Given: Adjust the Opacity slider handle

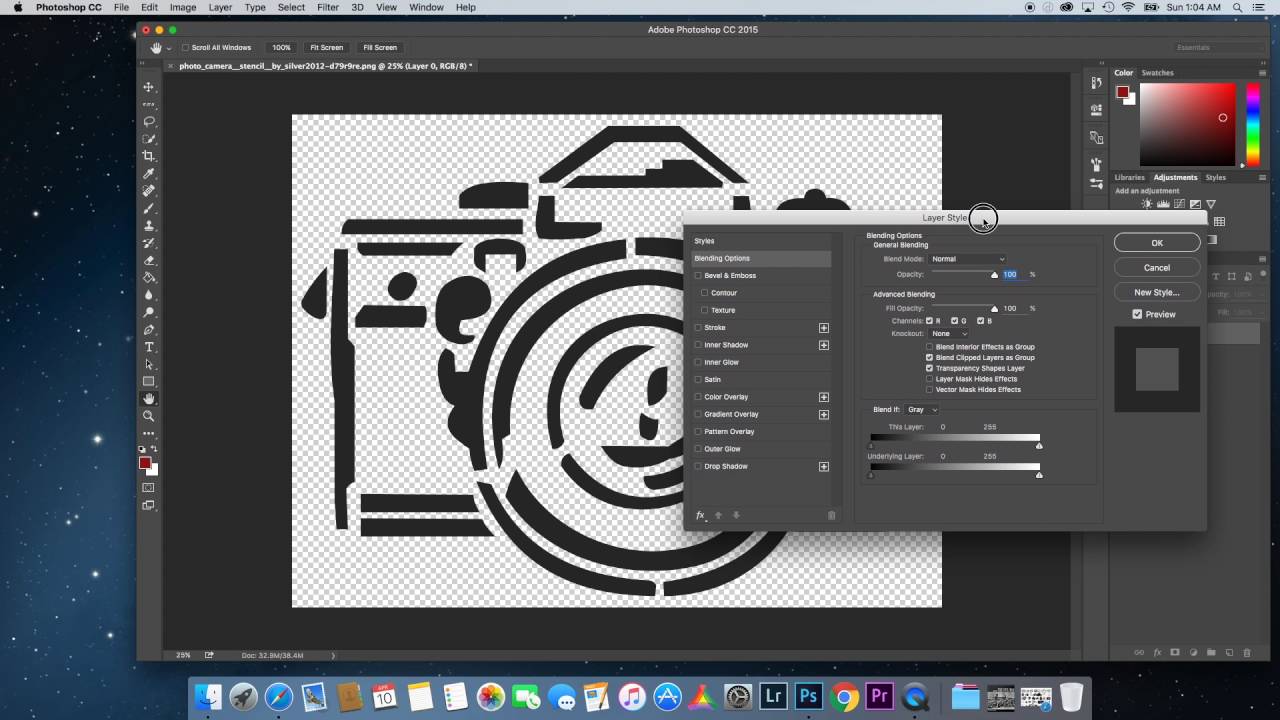Looking at the screenshot, I should click(994, 275).
